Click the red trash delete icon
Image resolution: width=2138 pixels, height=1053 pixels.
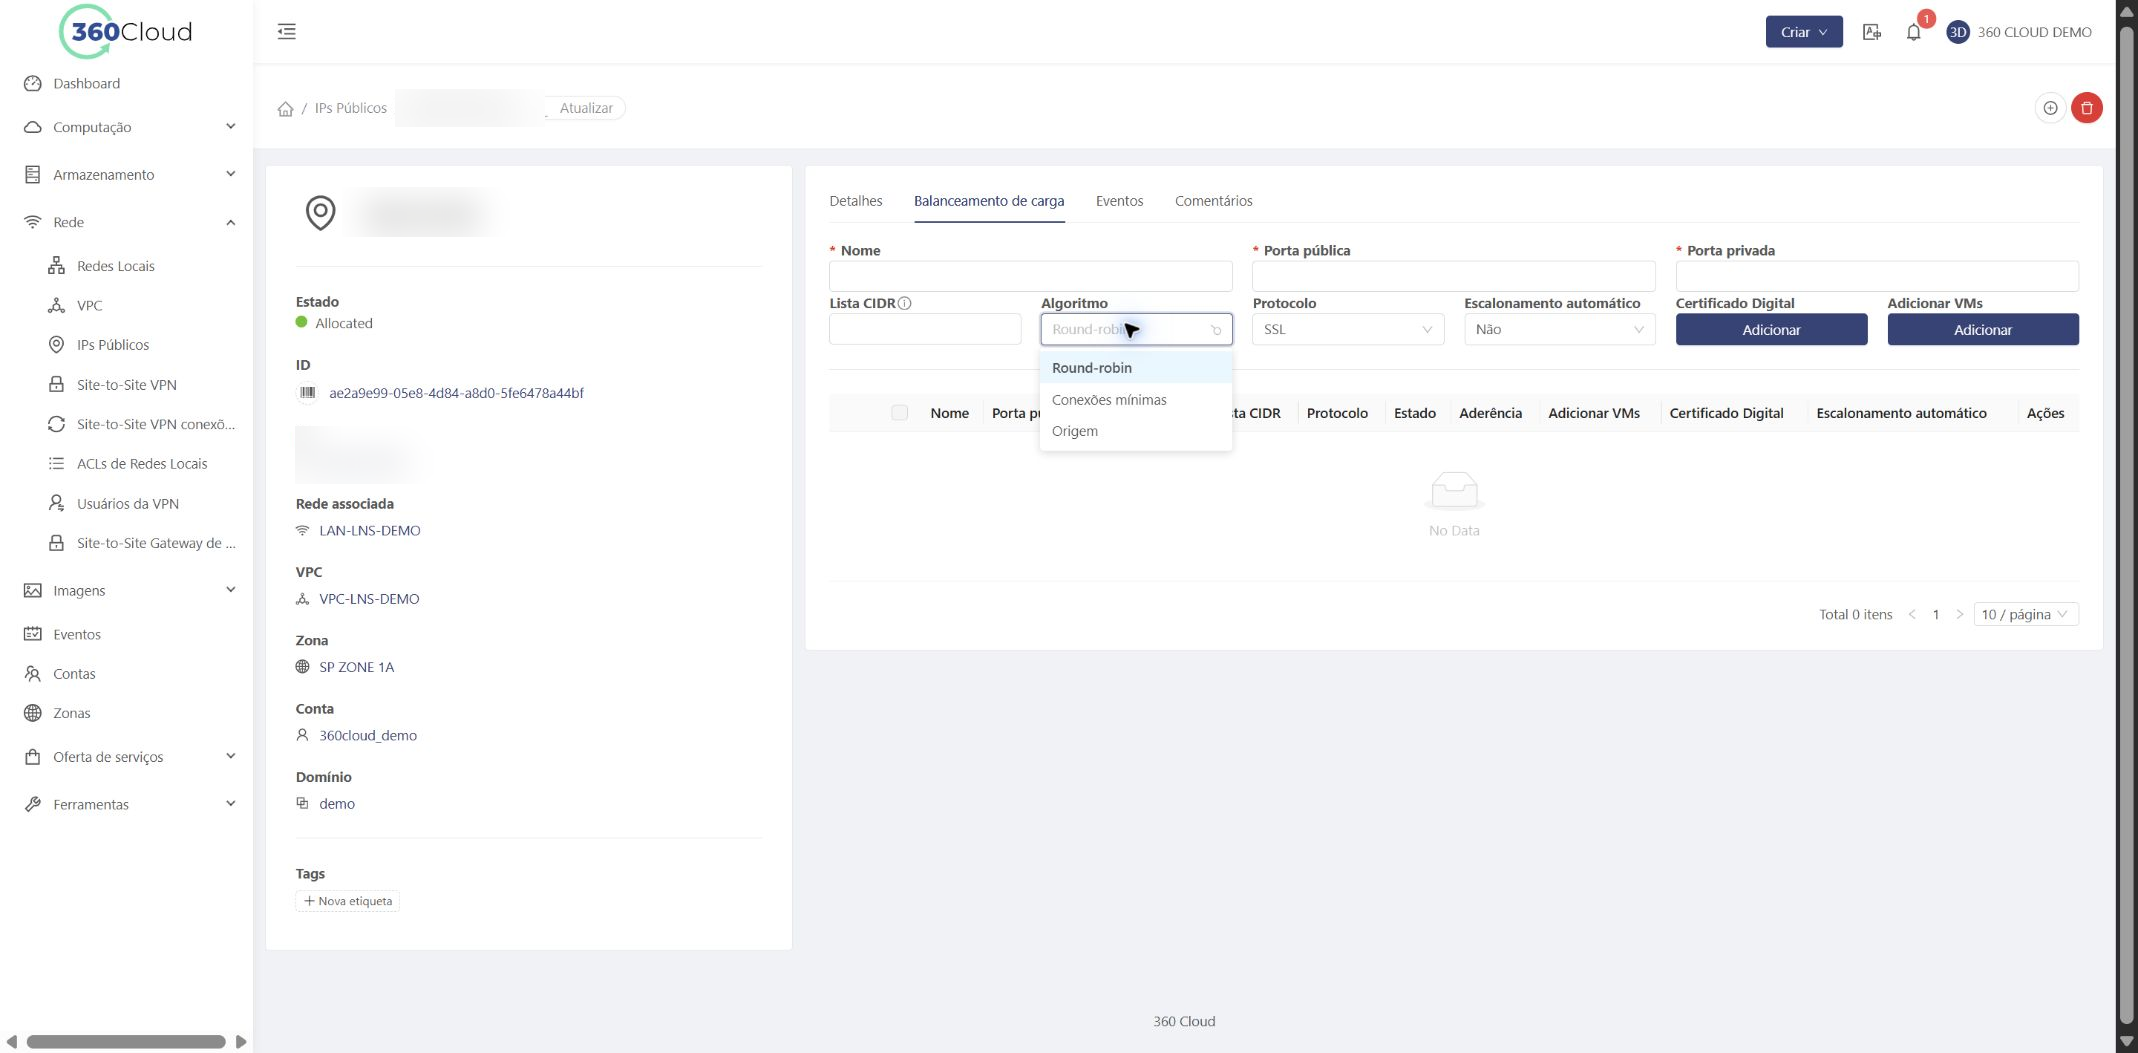[x=2086, y=108]
